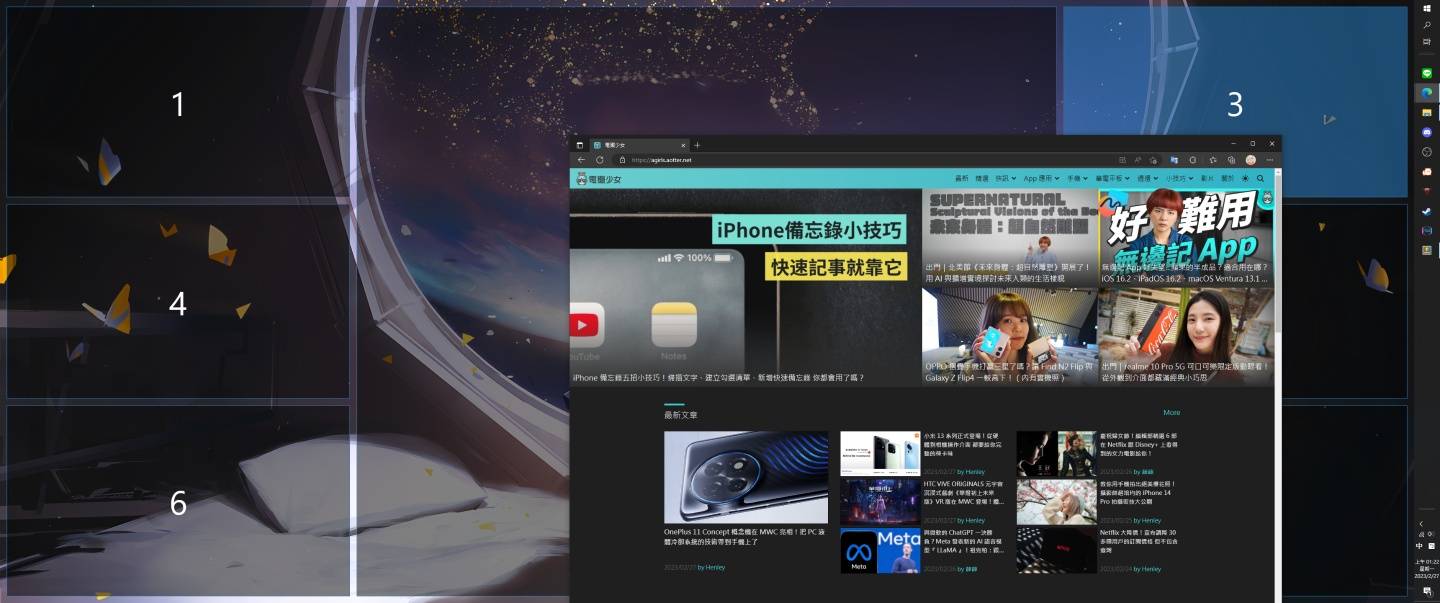Open the browser Collections icon

point(1232,158)
